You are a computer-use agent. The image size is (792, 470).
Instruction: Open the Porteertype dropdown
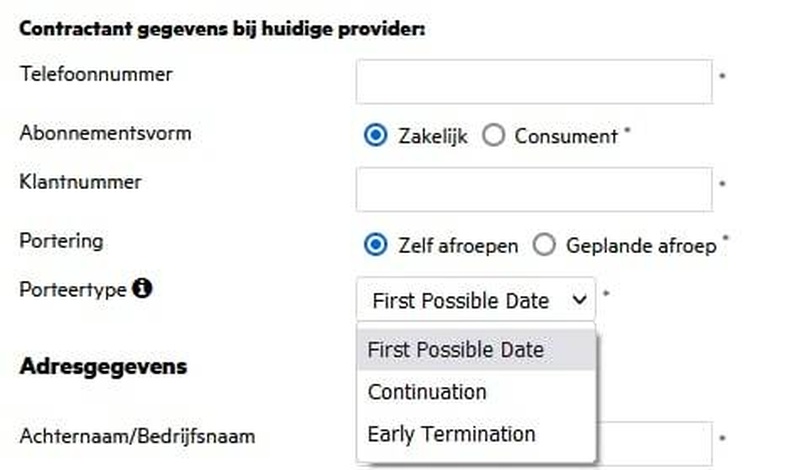click(x=476, y=300)
